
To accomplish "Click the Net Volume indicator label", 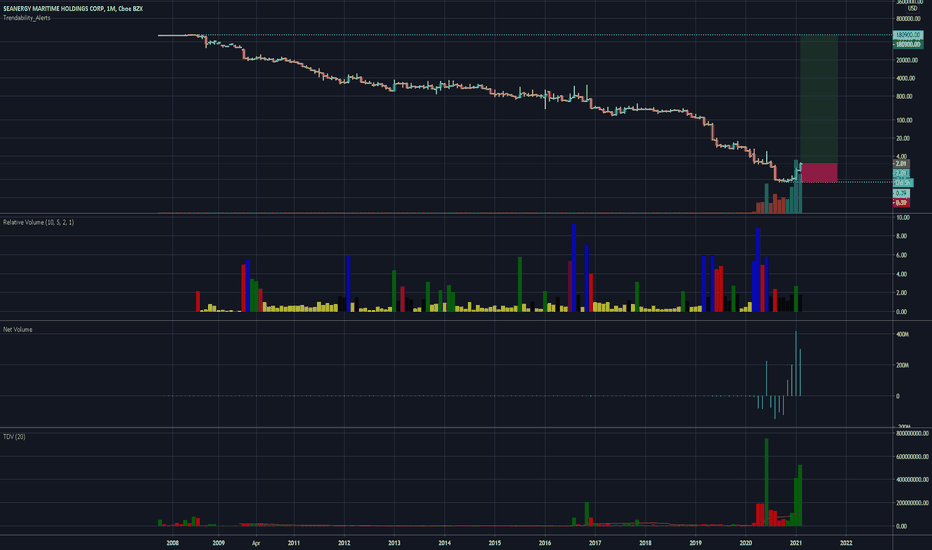I will point(18,329).
